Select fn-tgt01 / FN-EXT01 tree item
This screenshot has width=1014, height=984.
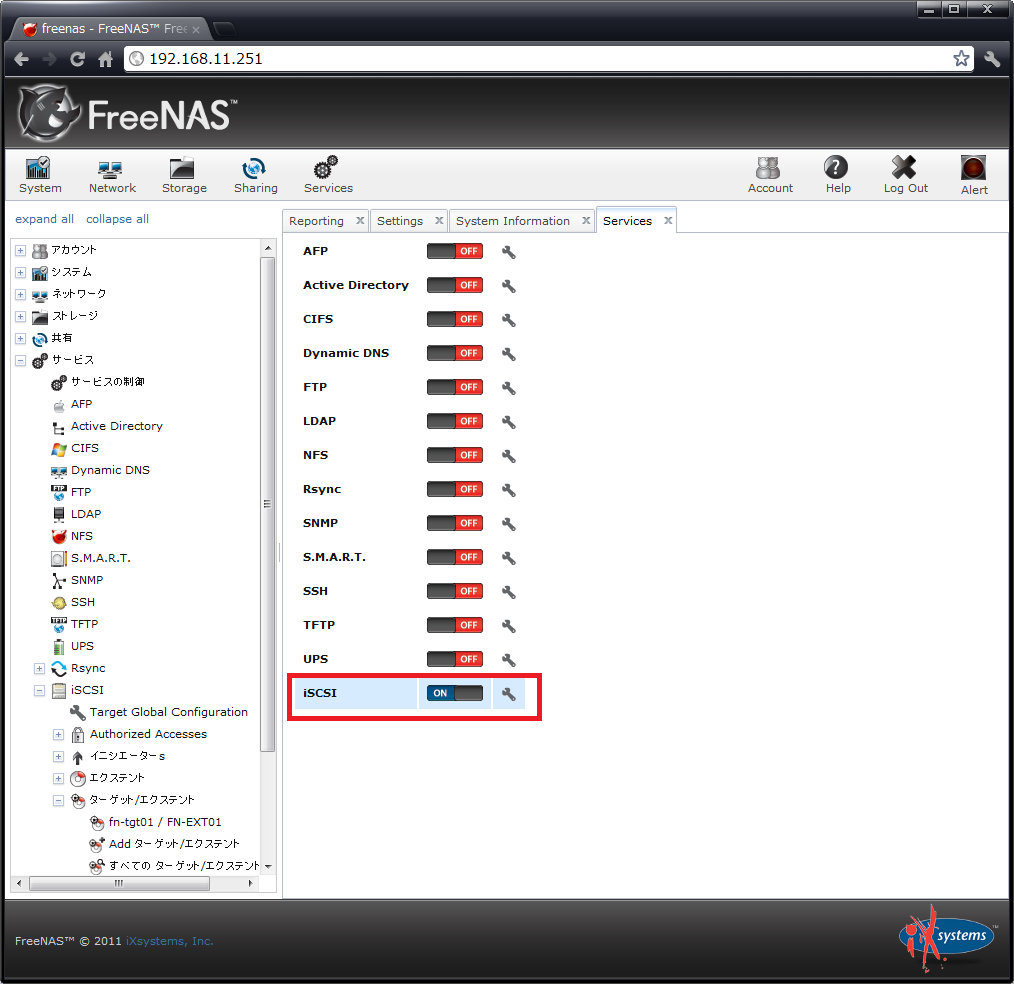click(164, 822)
